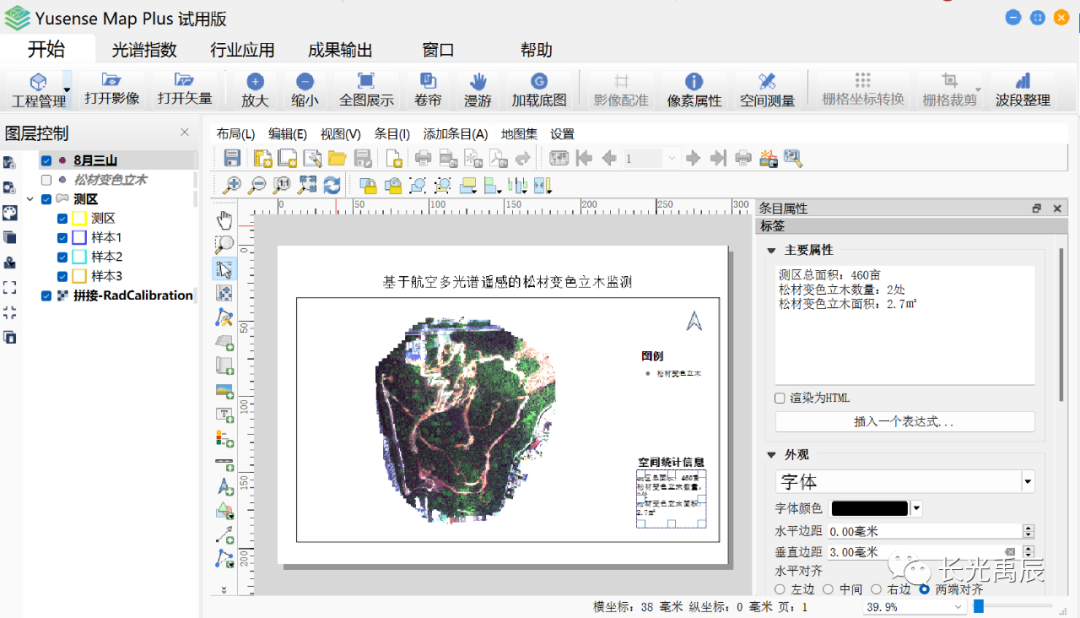Collapse the 主要属性 section
Image resolution: width=1080 pixels, height=618 pixels.
pyautogui.click(x=771, y=250)
